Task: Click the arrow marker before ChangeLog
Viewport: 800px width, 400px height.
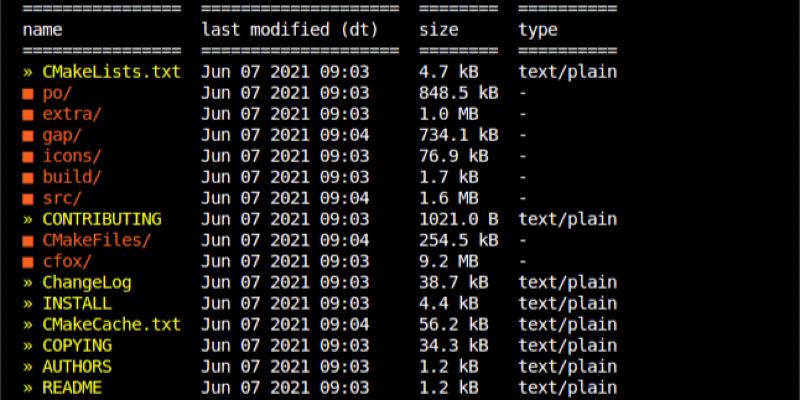Action: point(28,282)
